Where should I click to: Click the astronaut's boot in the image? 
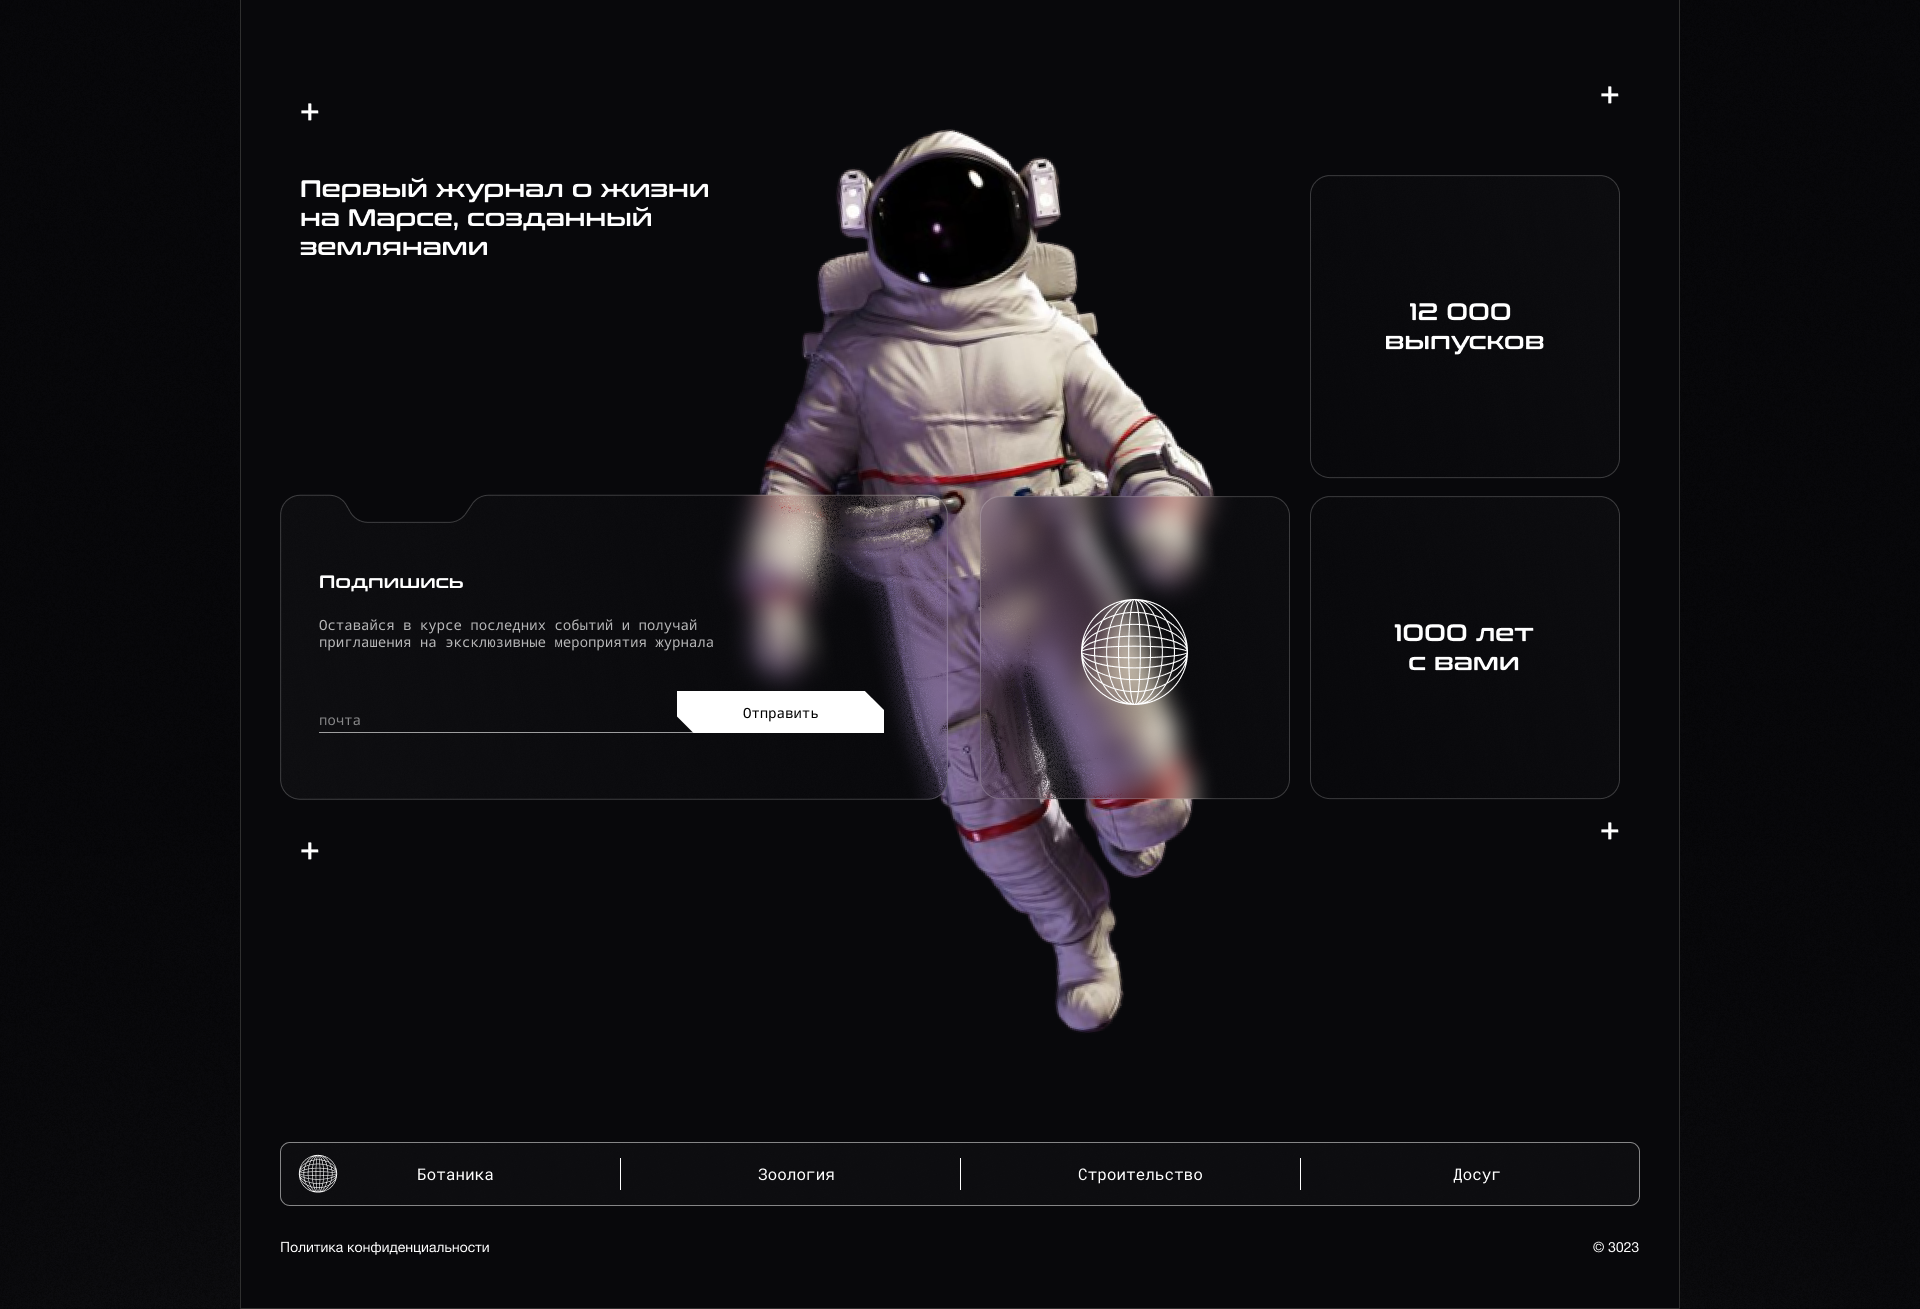[1088, 988]
